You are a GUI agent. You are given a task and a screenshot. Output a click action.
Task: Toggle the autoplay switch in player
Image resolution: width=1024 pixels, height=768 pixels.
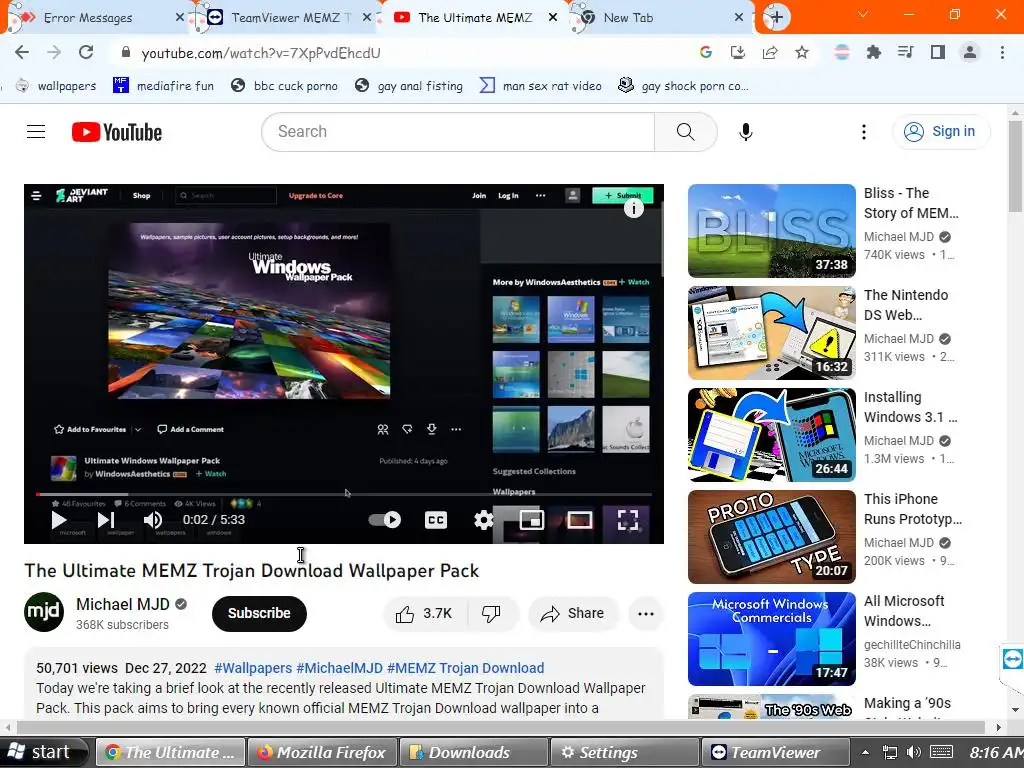pyautogui.click(x=385, y=520)
